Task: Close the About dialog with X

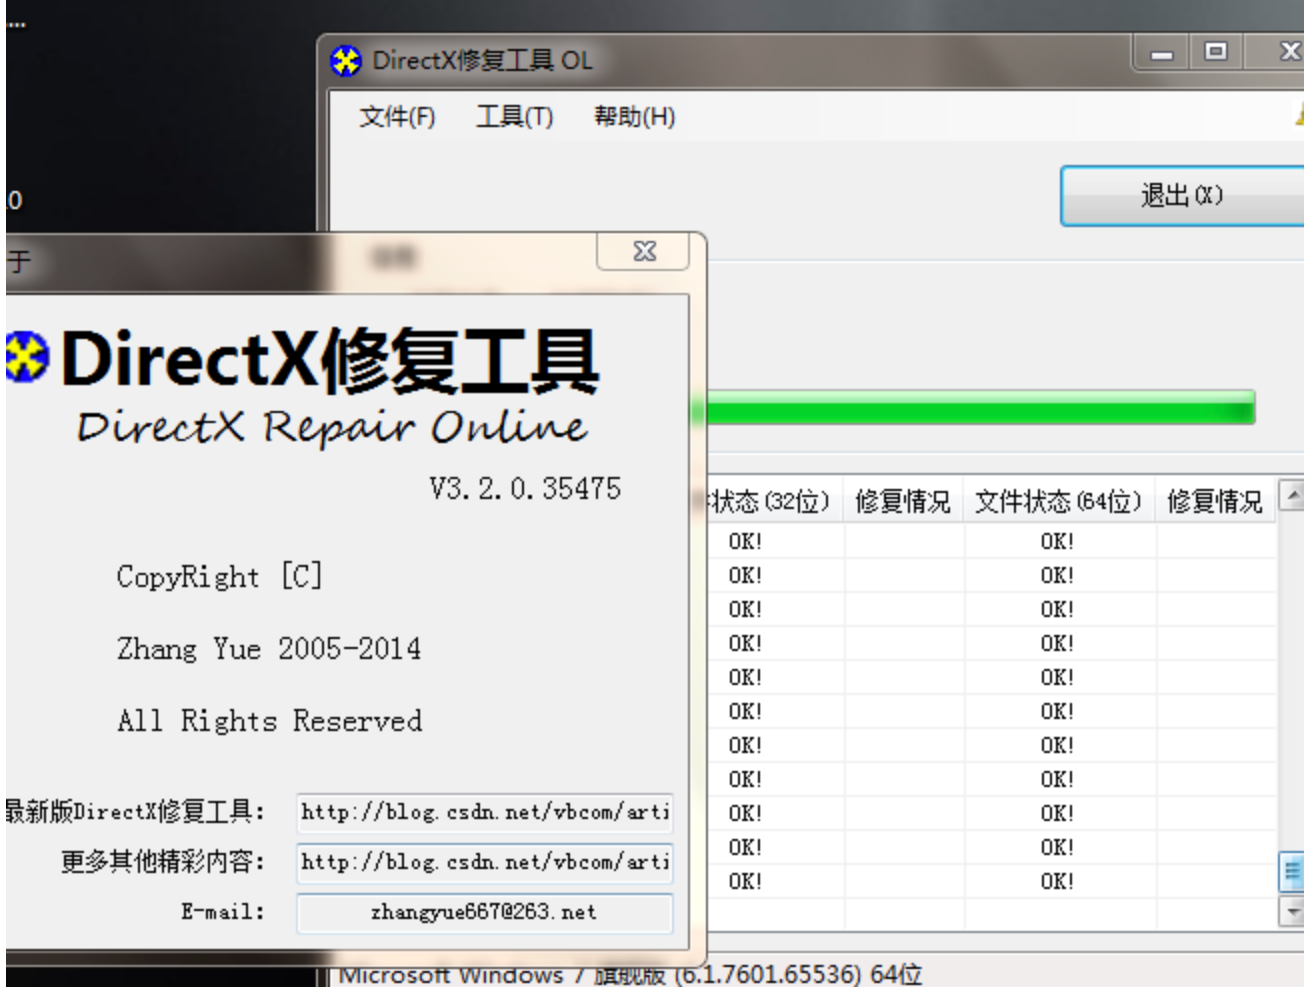Action: (x=643, y=251)
